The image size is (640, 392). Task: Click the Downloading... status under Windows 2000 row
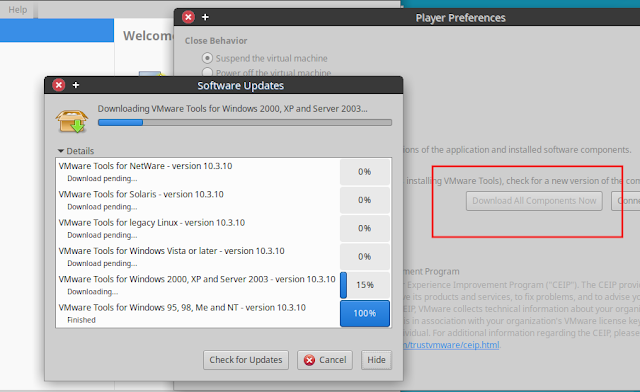[x=92, y=292]
